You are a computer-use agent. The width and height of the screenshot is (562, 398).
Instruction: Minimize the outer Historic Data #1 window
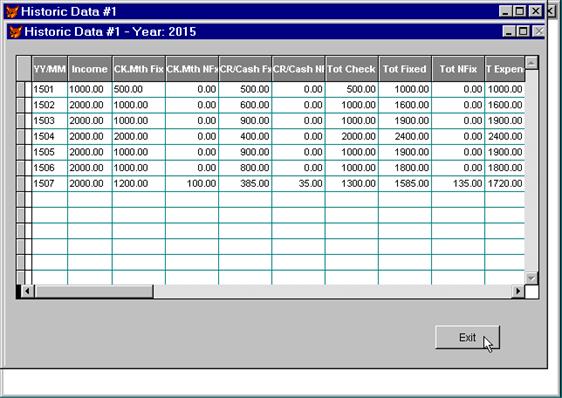505,11
